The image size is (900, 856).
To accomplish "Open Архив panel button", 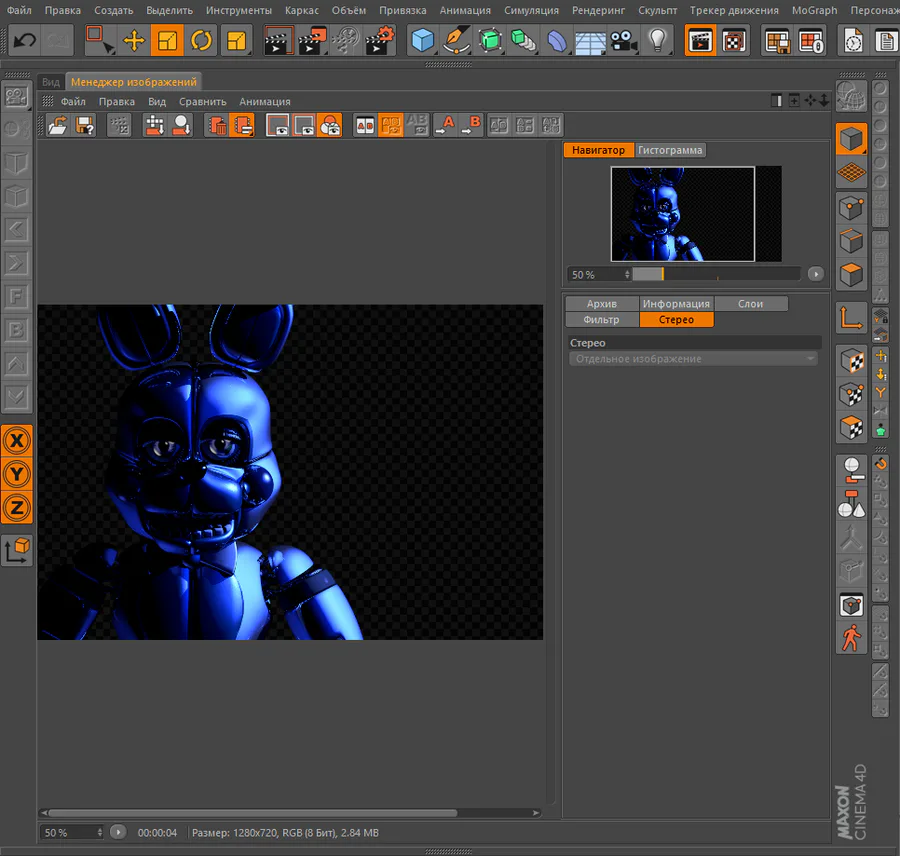I will click(602, 304).
